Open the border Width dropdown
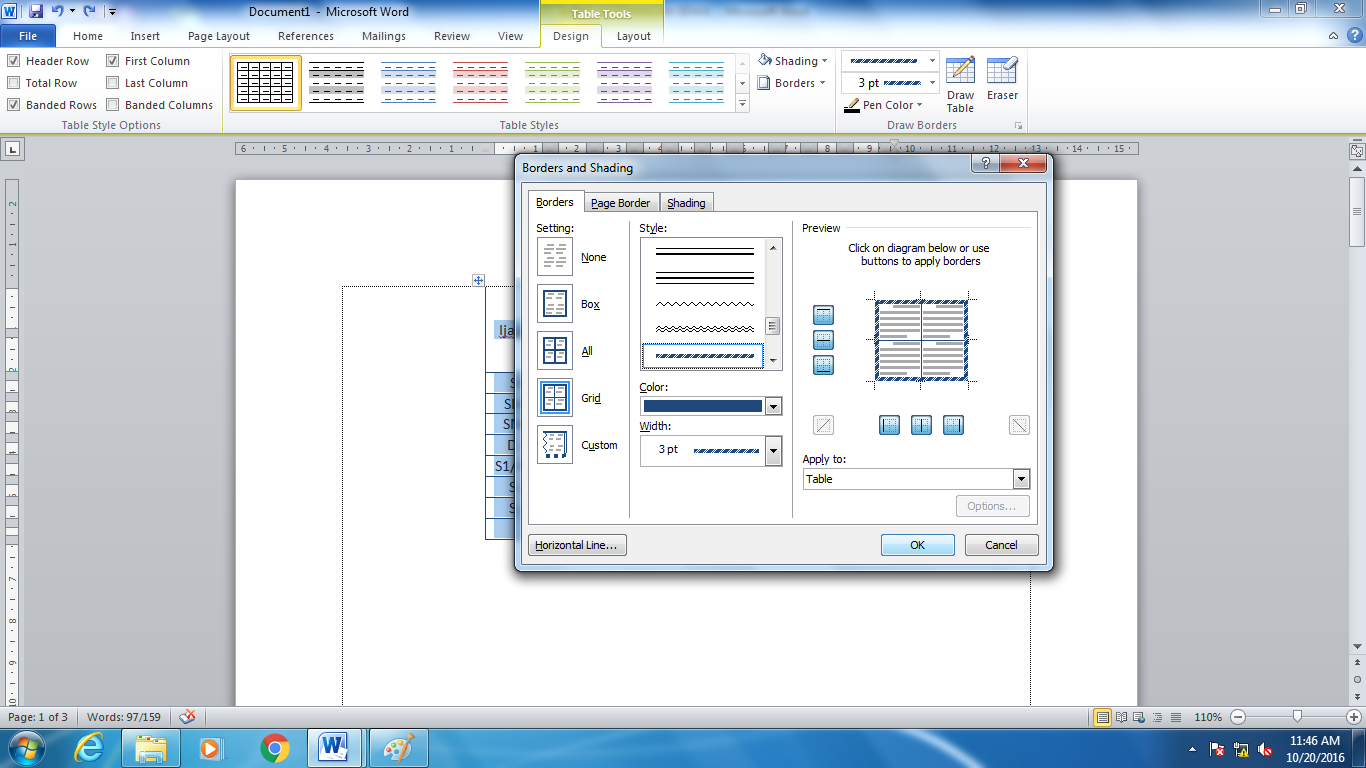This screenshot has width=1366, height=768. 773,450
